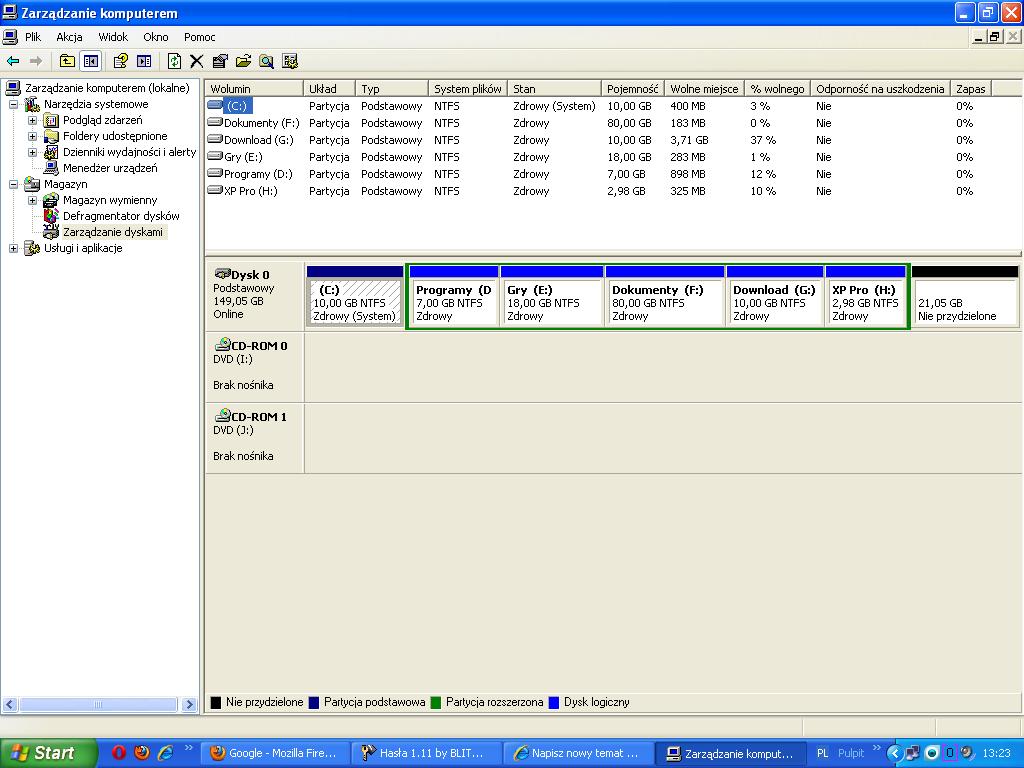Open Properties toolbar icon

pos(220,61)
